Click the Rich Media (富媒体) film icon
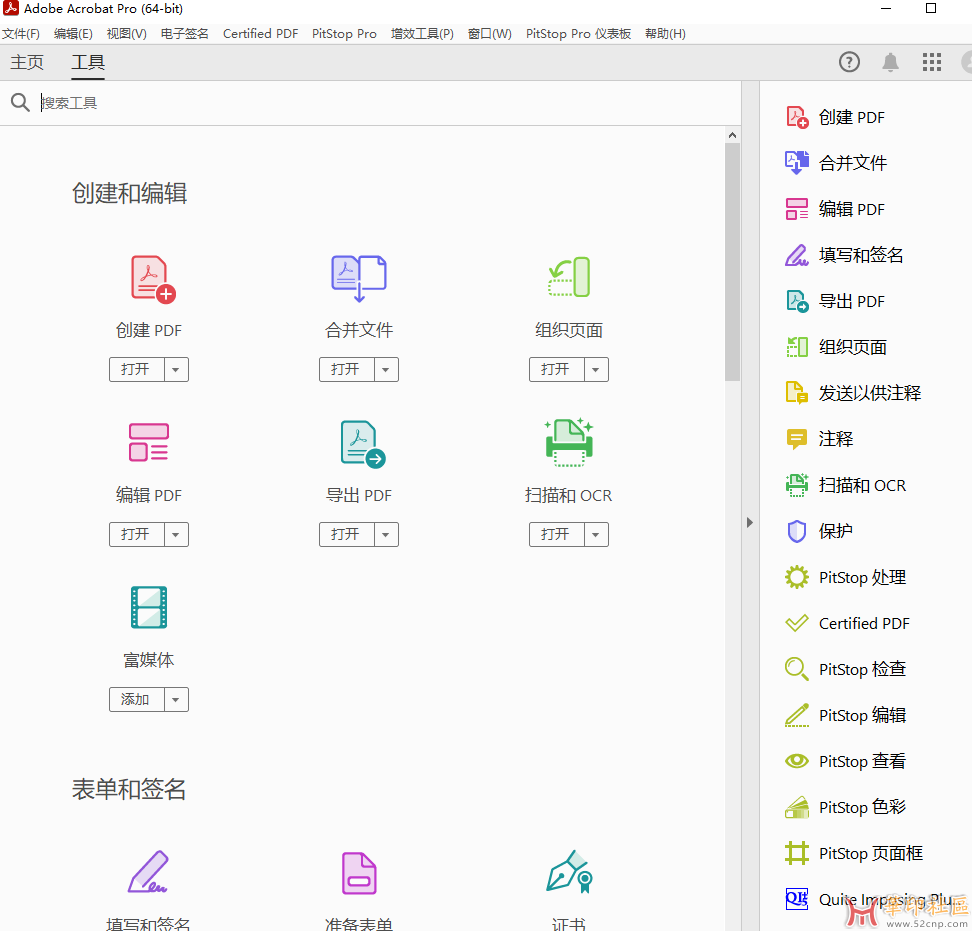Screen dimensions: 972x931 pyautogui.click(x=149, y=607)
